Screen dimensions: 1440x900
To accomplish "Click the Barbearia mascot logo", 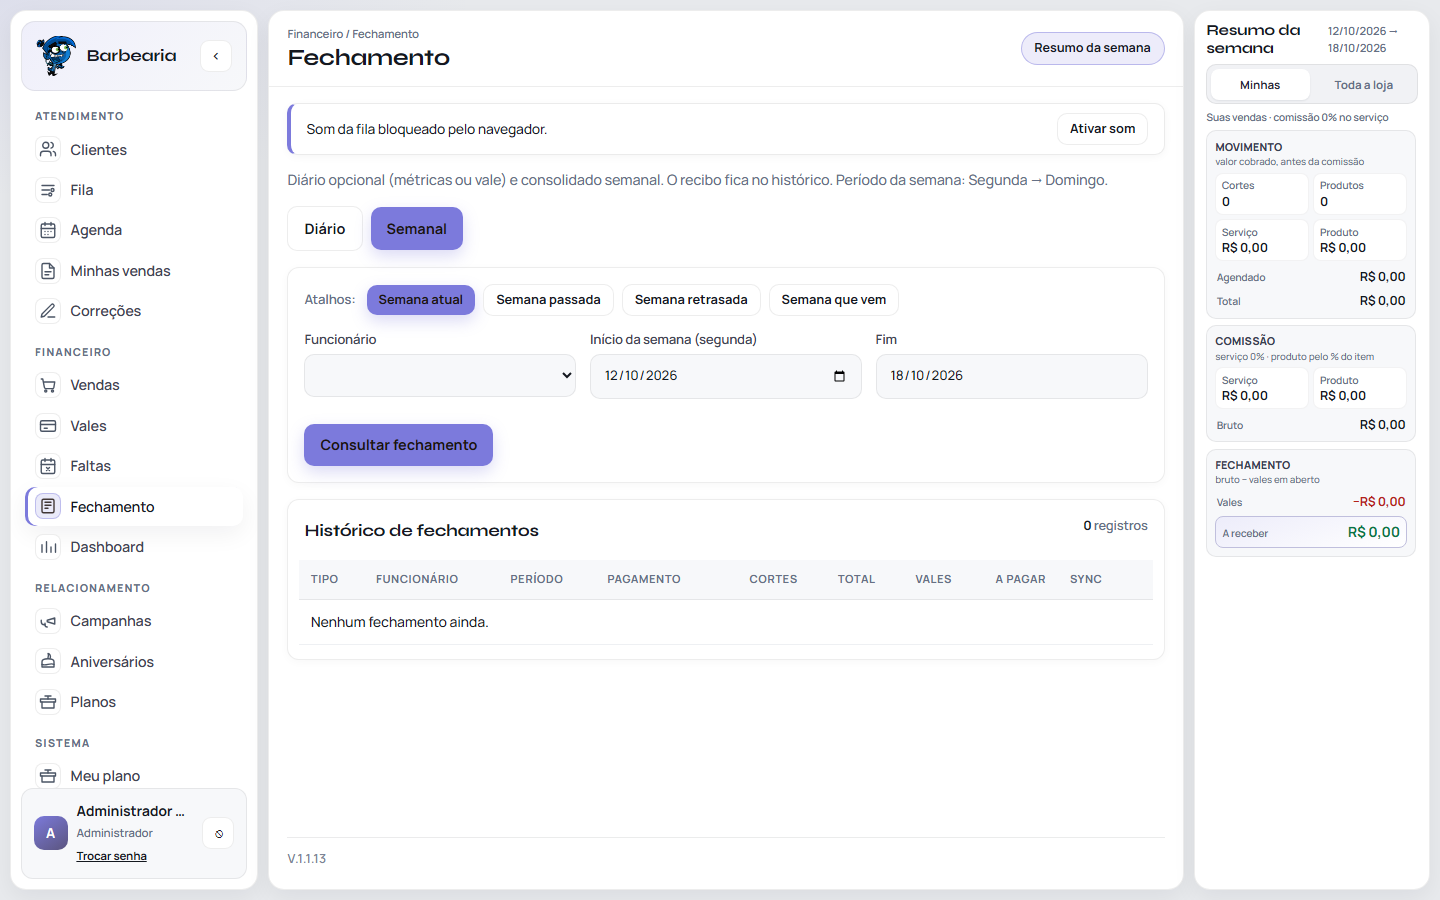I will tap(56, 56).
